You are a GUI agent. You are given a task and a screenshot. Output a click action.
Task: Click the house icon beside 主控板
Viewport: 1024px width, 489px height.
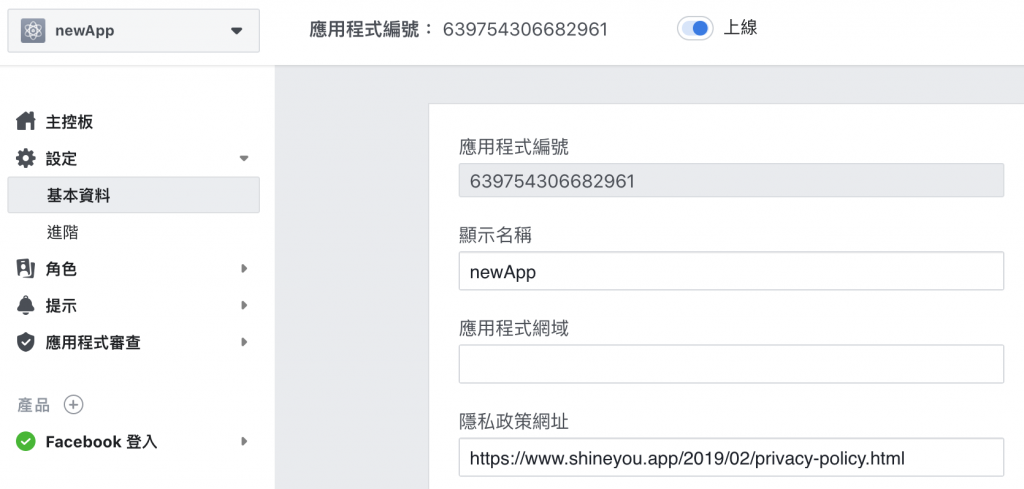(x=26, y=122)
